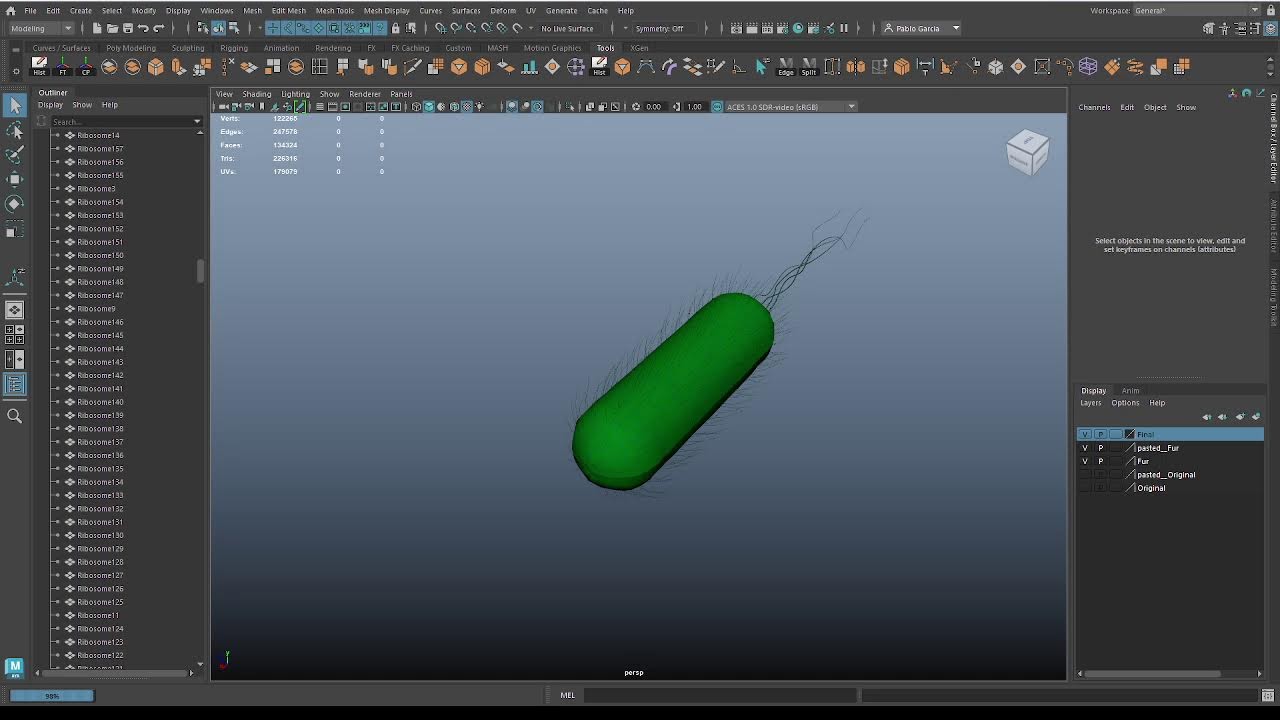Activate the Lasso select tool
Image resolution: width=1280 pixels, height=720 pixels.
pos(14,130)
